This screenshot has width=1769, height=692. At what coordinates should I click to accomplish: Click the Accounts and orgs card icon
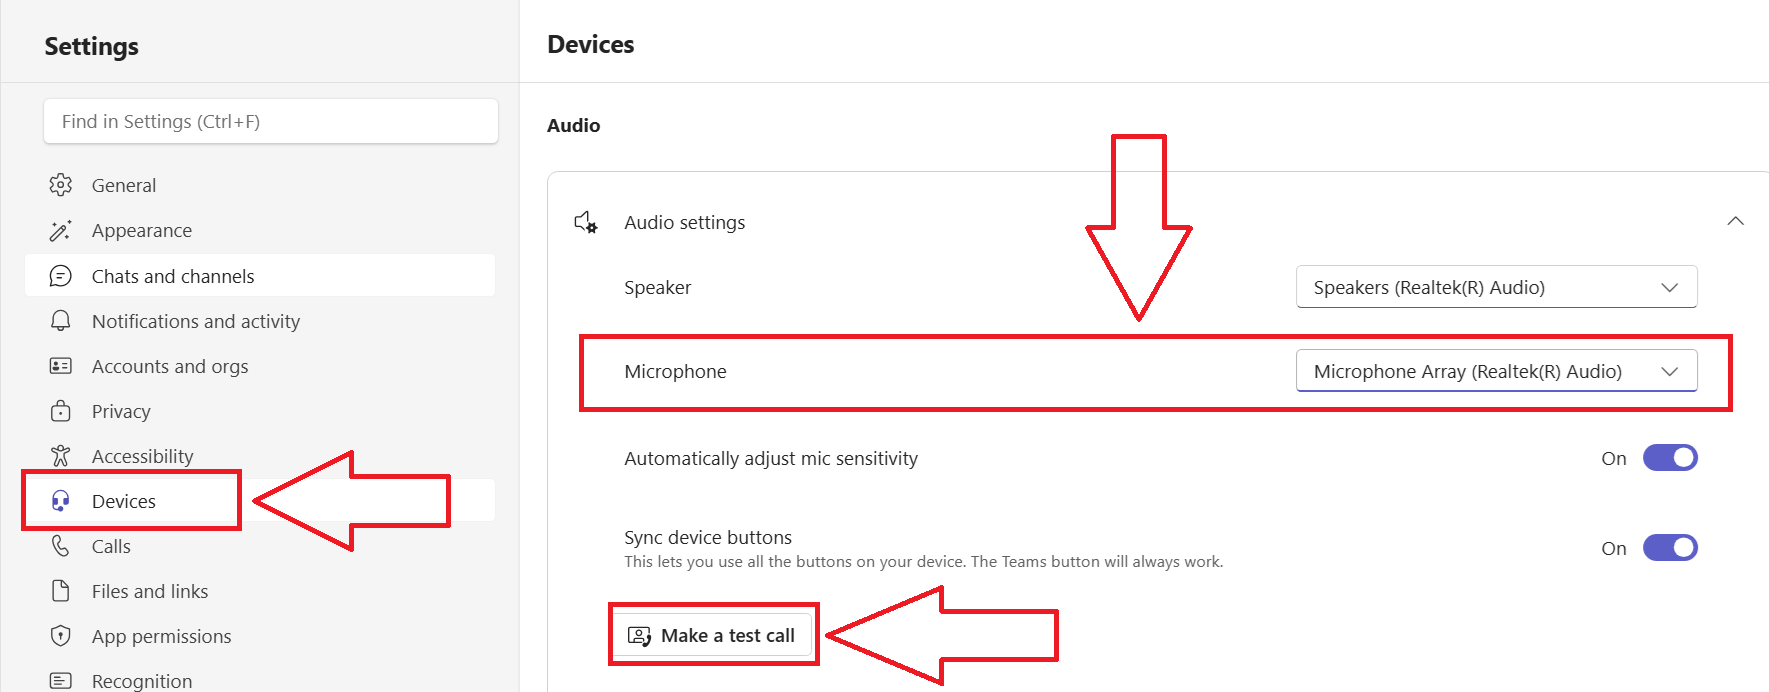(x=61, y=366)
